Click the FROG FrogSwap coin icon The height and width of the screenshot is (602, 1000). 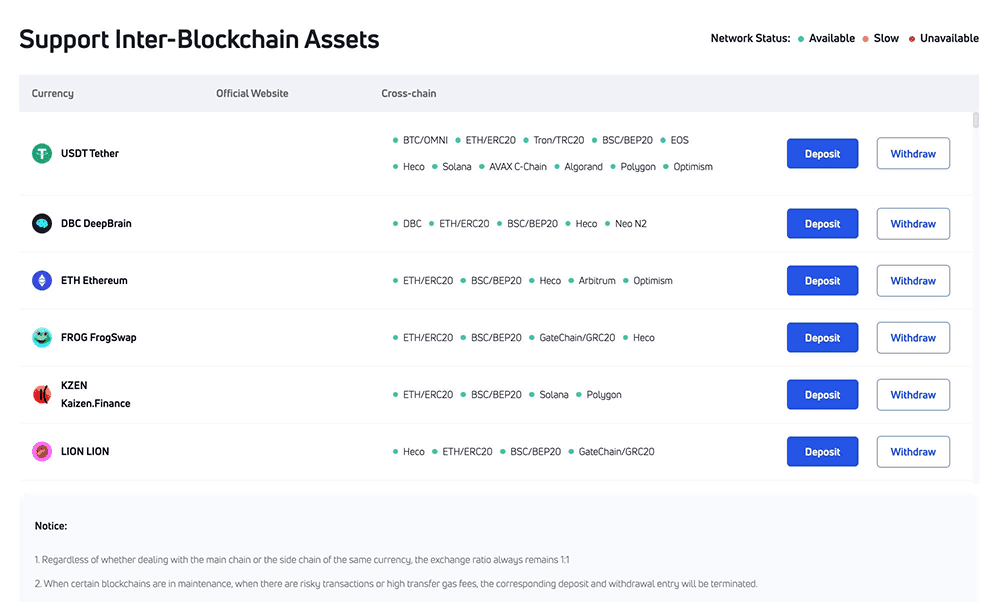coord(42,337)
